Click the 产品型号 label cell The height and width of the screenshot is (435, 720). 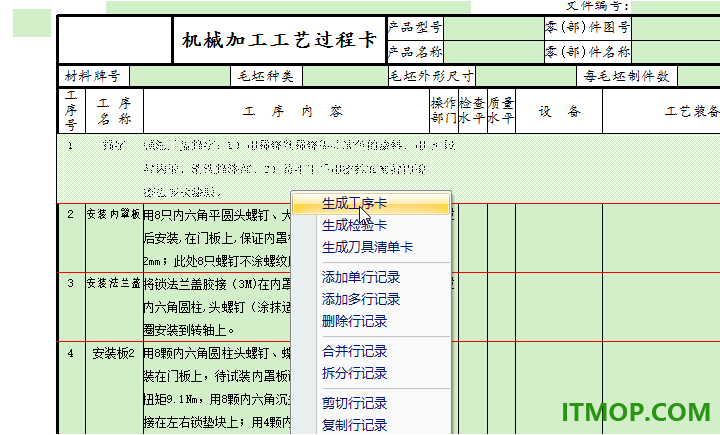415,28
